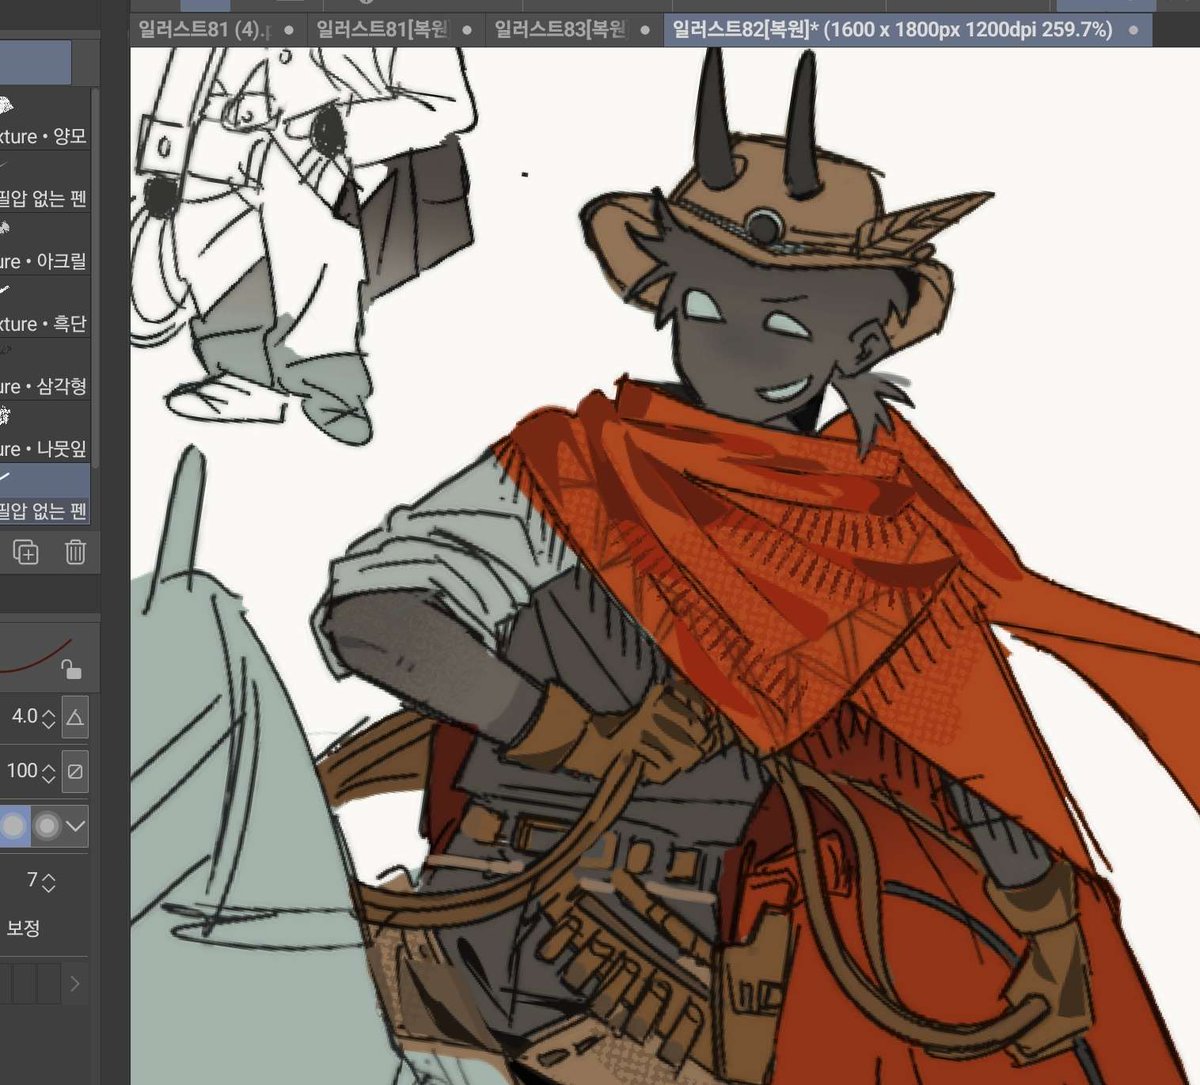The image size is (1200, 1085).
Task: Click the stabilization 7 stepper arrows
Action: click(x=48, y=881)
